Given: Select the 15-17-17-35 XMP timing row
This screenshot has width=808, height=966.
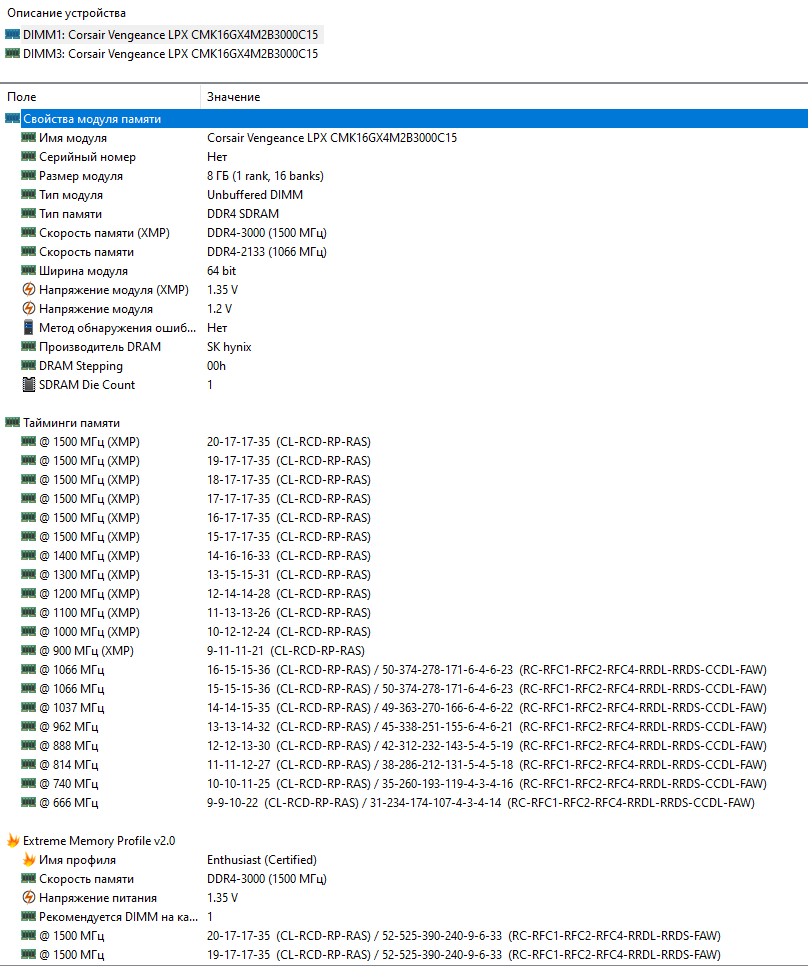Looking at the screenshot, I should point(404,537).
